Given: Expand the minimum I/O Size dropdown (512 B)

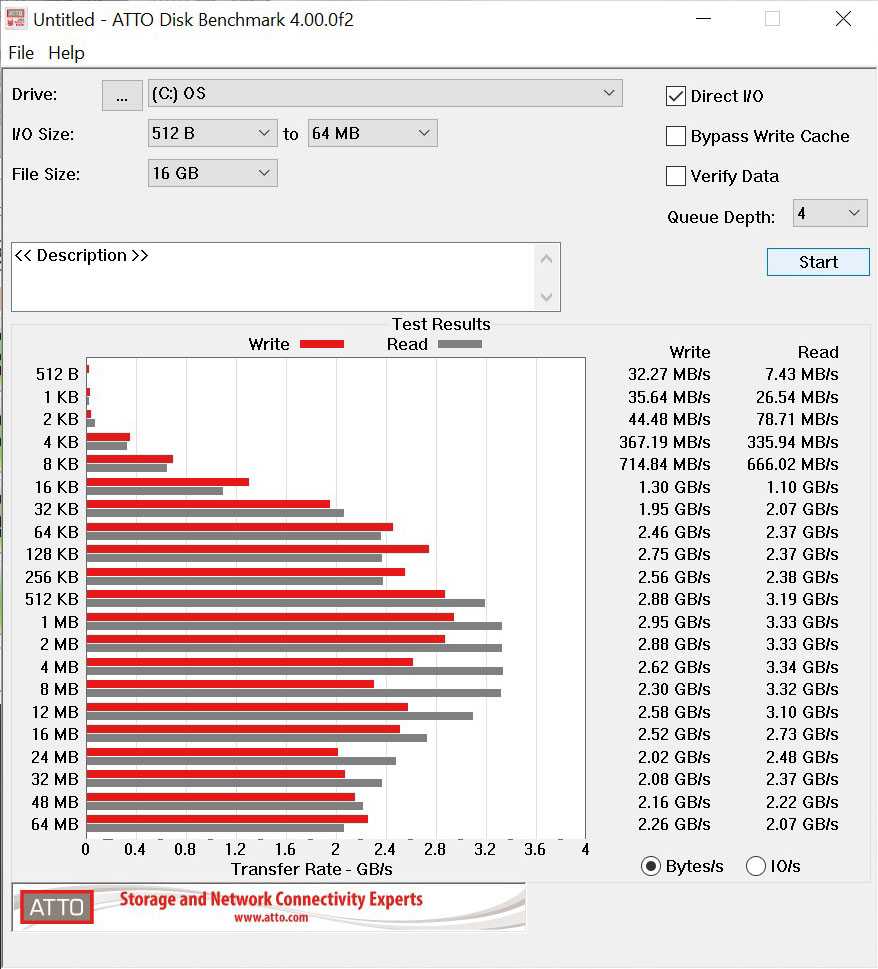Looking at the screenshot, I should click(x=212, y=133).
